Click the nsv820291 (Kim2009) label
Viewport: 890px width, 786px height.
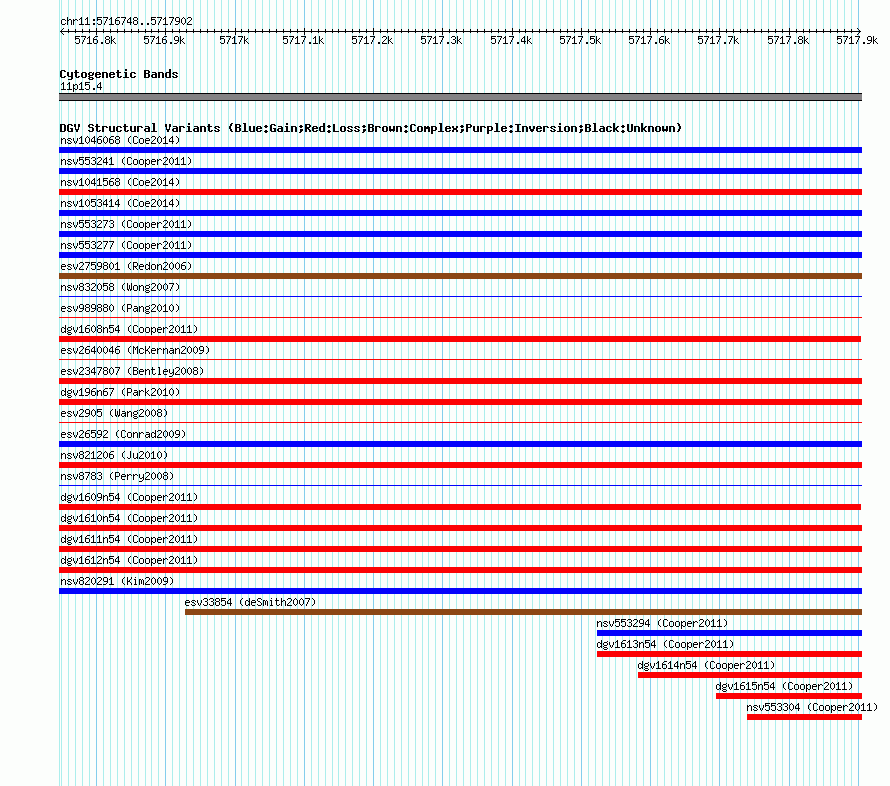click(x=117, y=581)
